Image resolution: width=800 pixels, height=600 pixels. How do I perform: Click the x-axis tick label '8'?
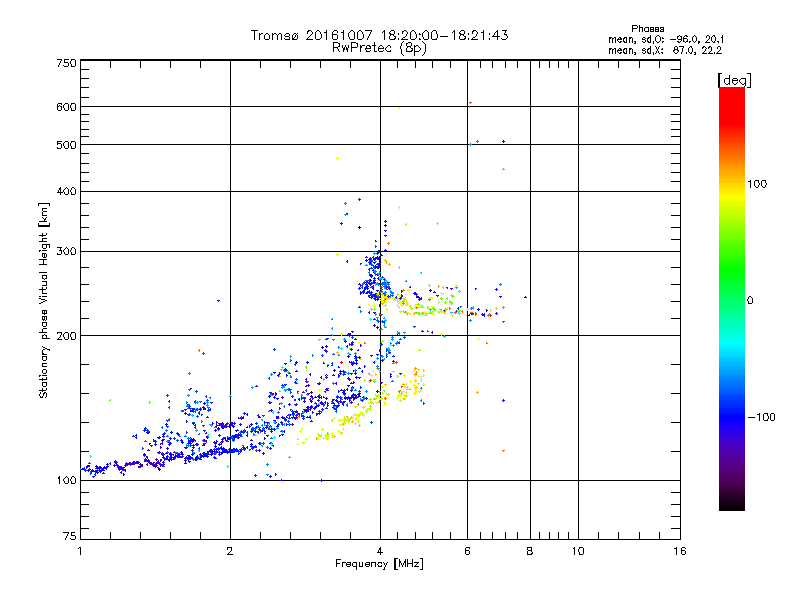530,551
